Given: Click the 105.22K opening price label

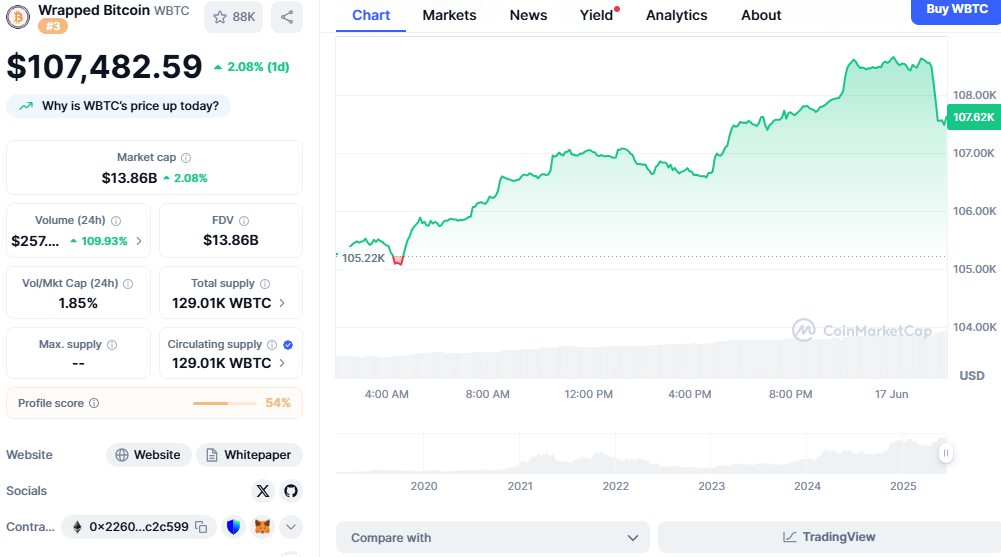Looking at the screenshot, I should pos(363,258).
